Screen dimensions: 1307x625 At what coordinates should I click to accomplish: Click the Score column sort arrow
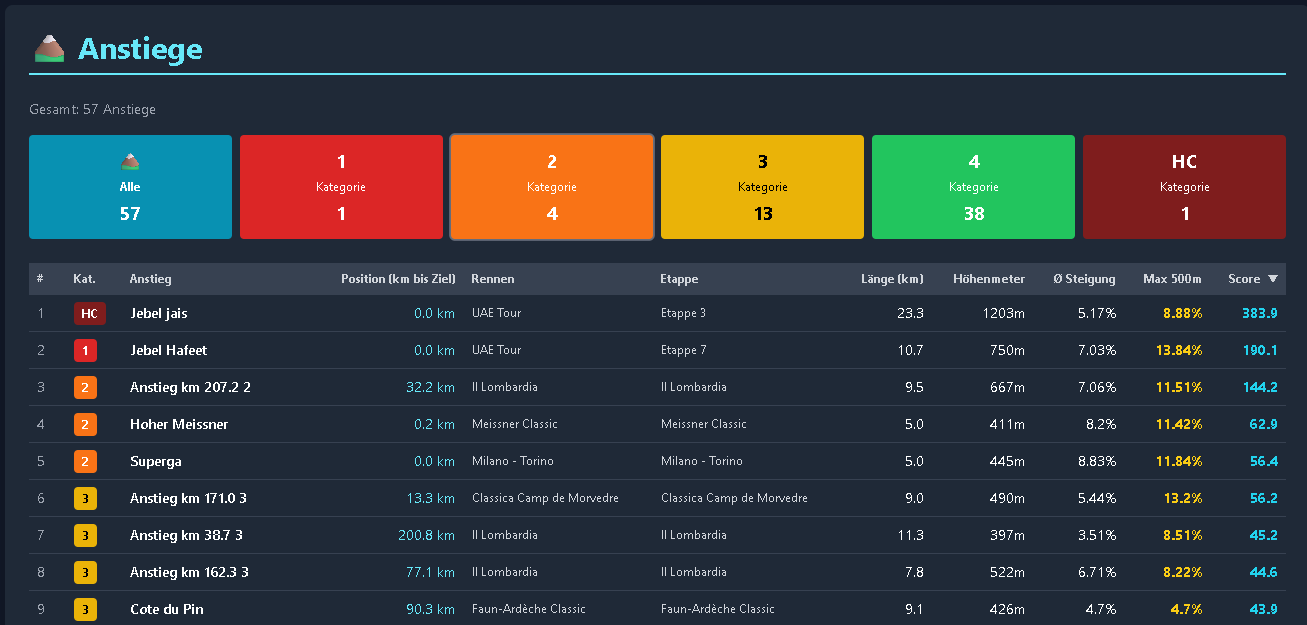1272,279
